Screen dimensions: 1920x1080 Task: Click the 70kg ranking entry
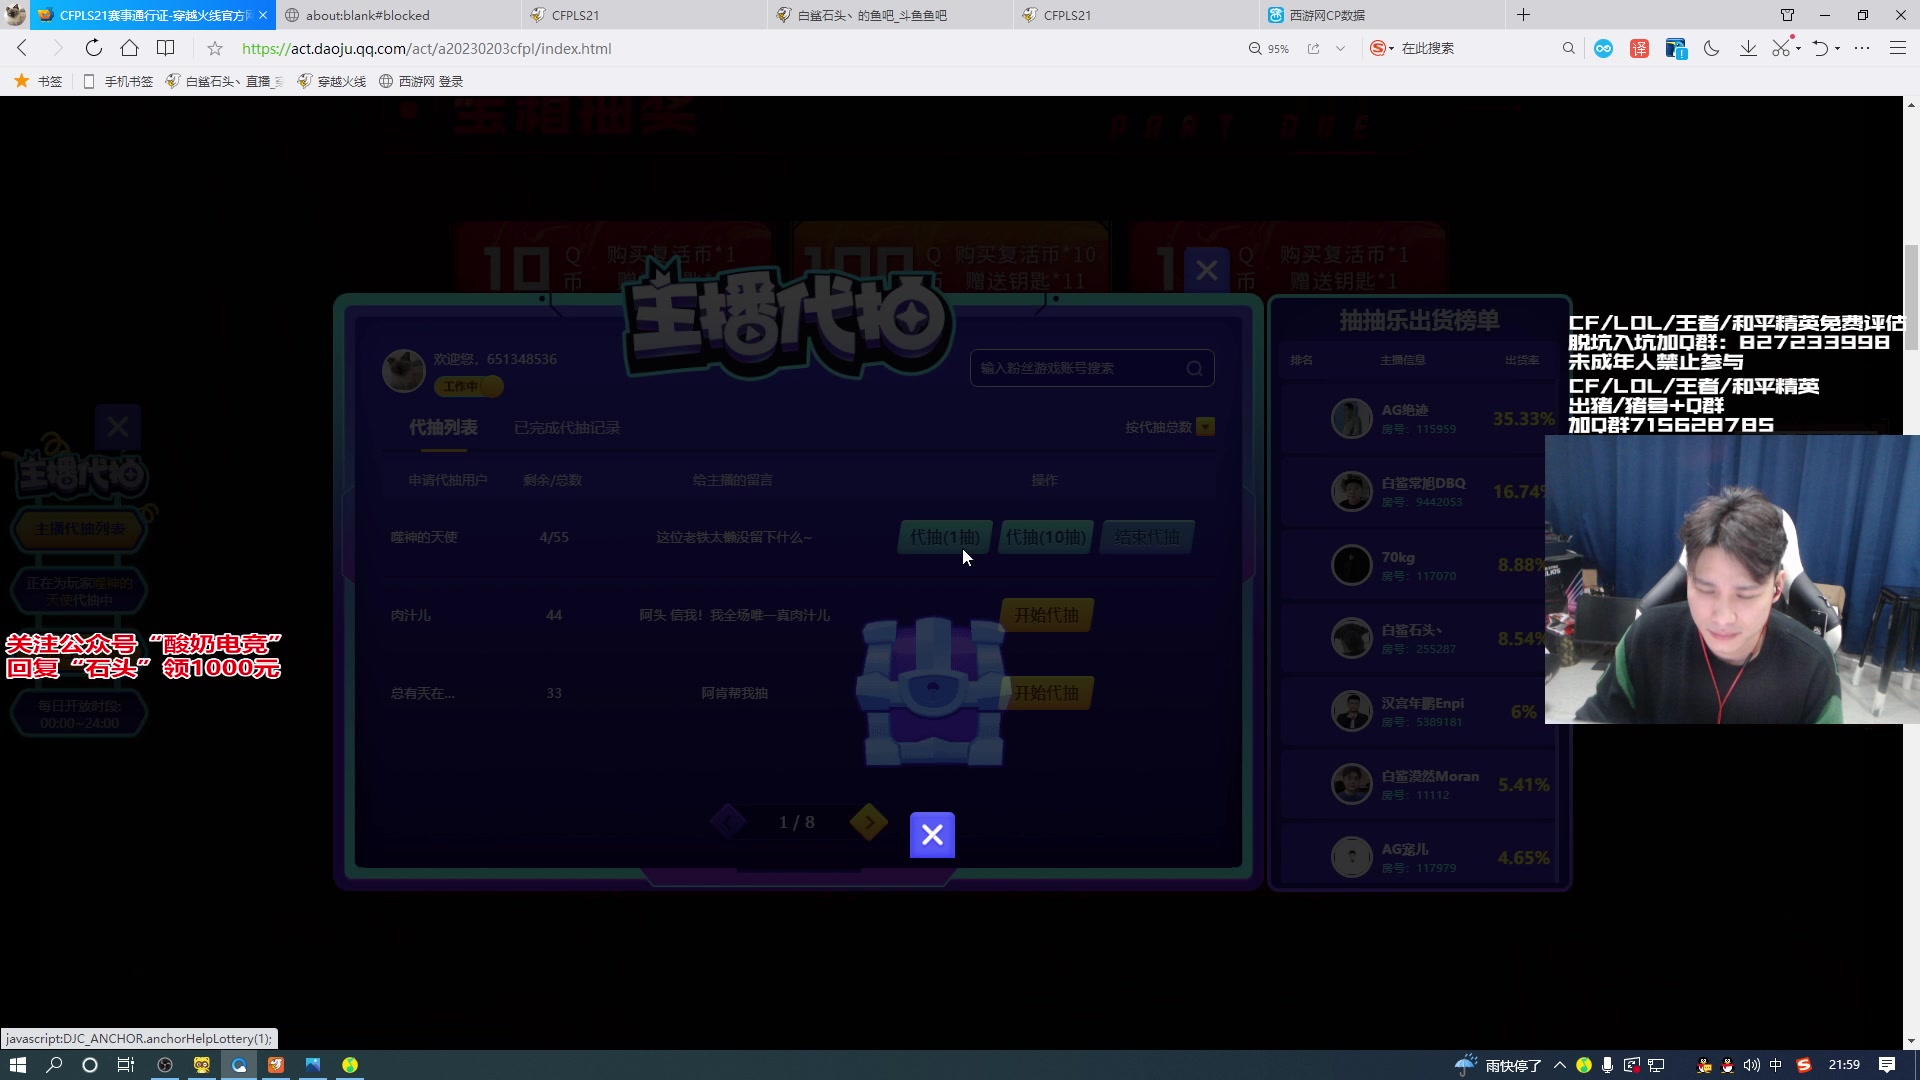pyautogui.click(x=1418, y=565)
